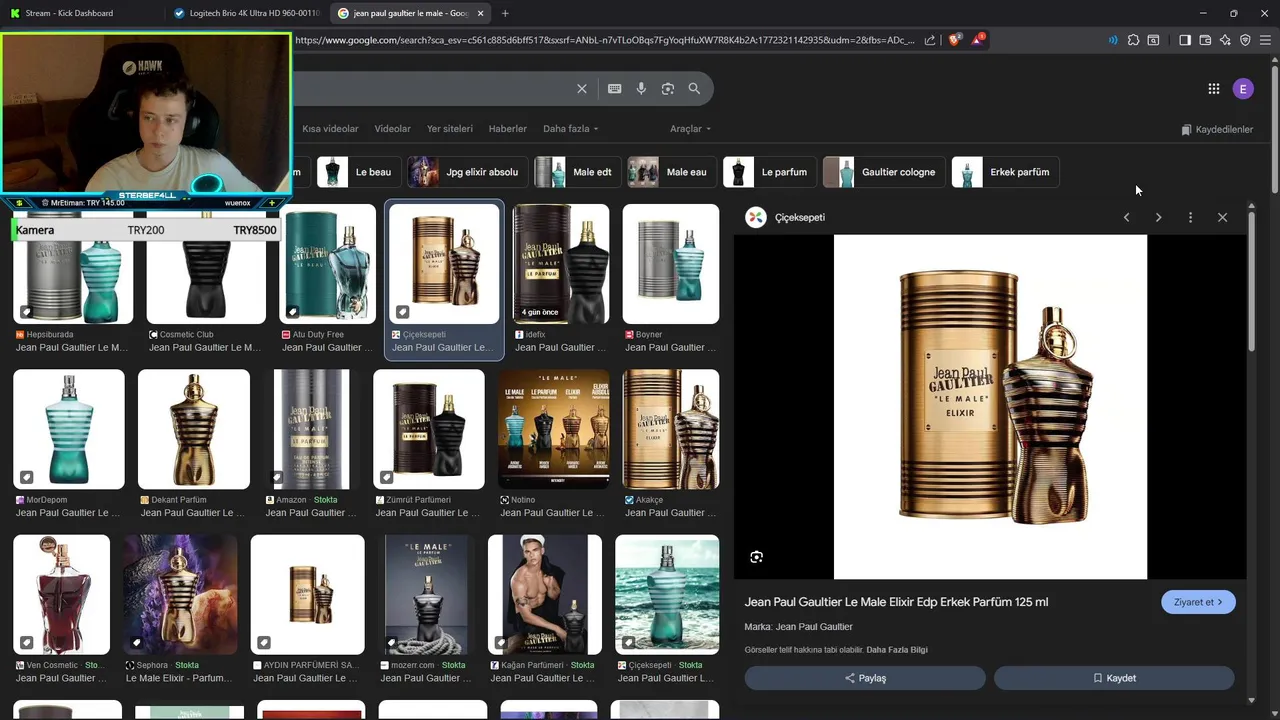The width and height of the screenshot is (1280, 720).
Task: Share this page from address bar
Action: point(930,40)
